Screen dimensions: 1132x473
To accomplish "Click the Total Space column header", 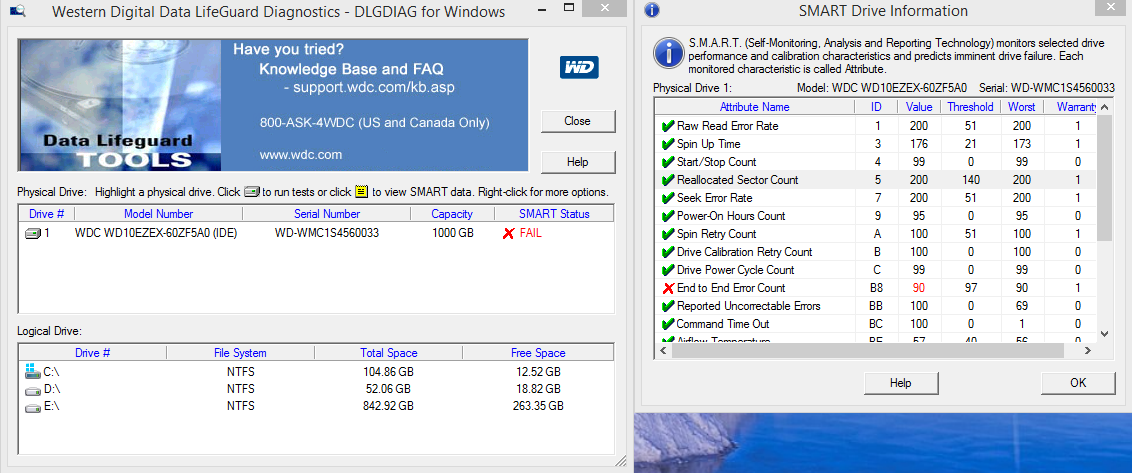I will (x=388, y=353).
